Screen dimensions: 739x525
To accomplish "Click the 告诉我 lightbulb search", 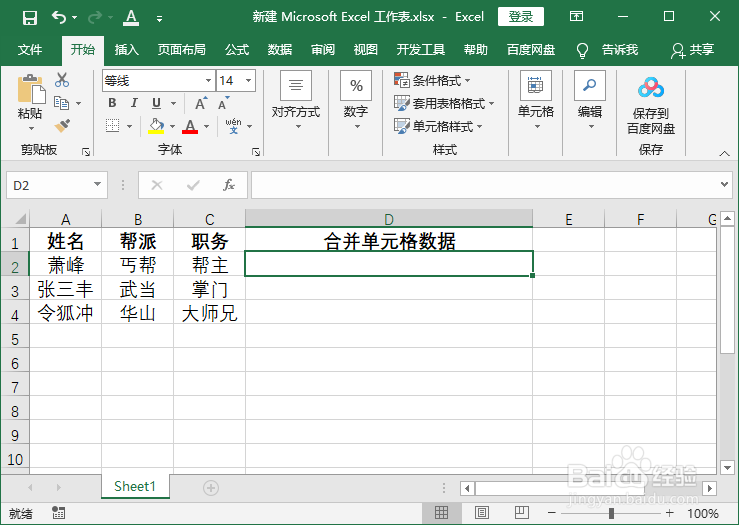I will [x=608, y=50].
